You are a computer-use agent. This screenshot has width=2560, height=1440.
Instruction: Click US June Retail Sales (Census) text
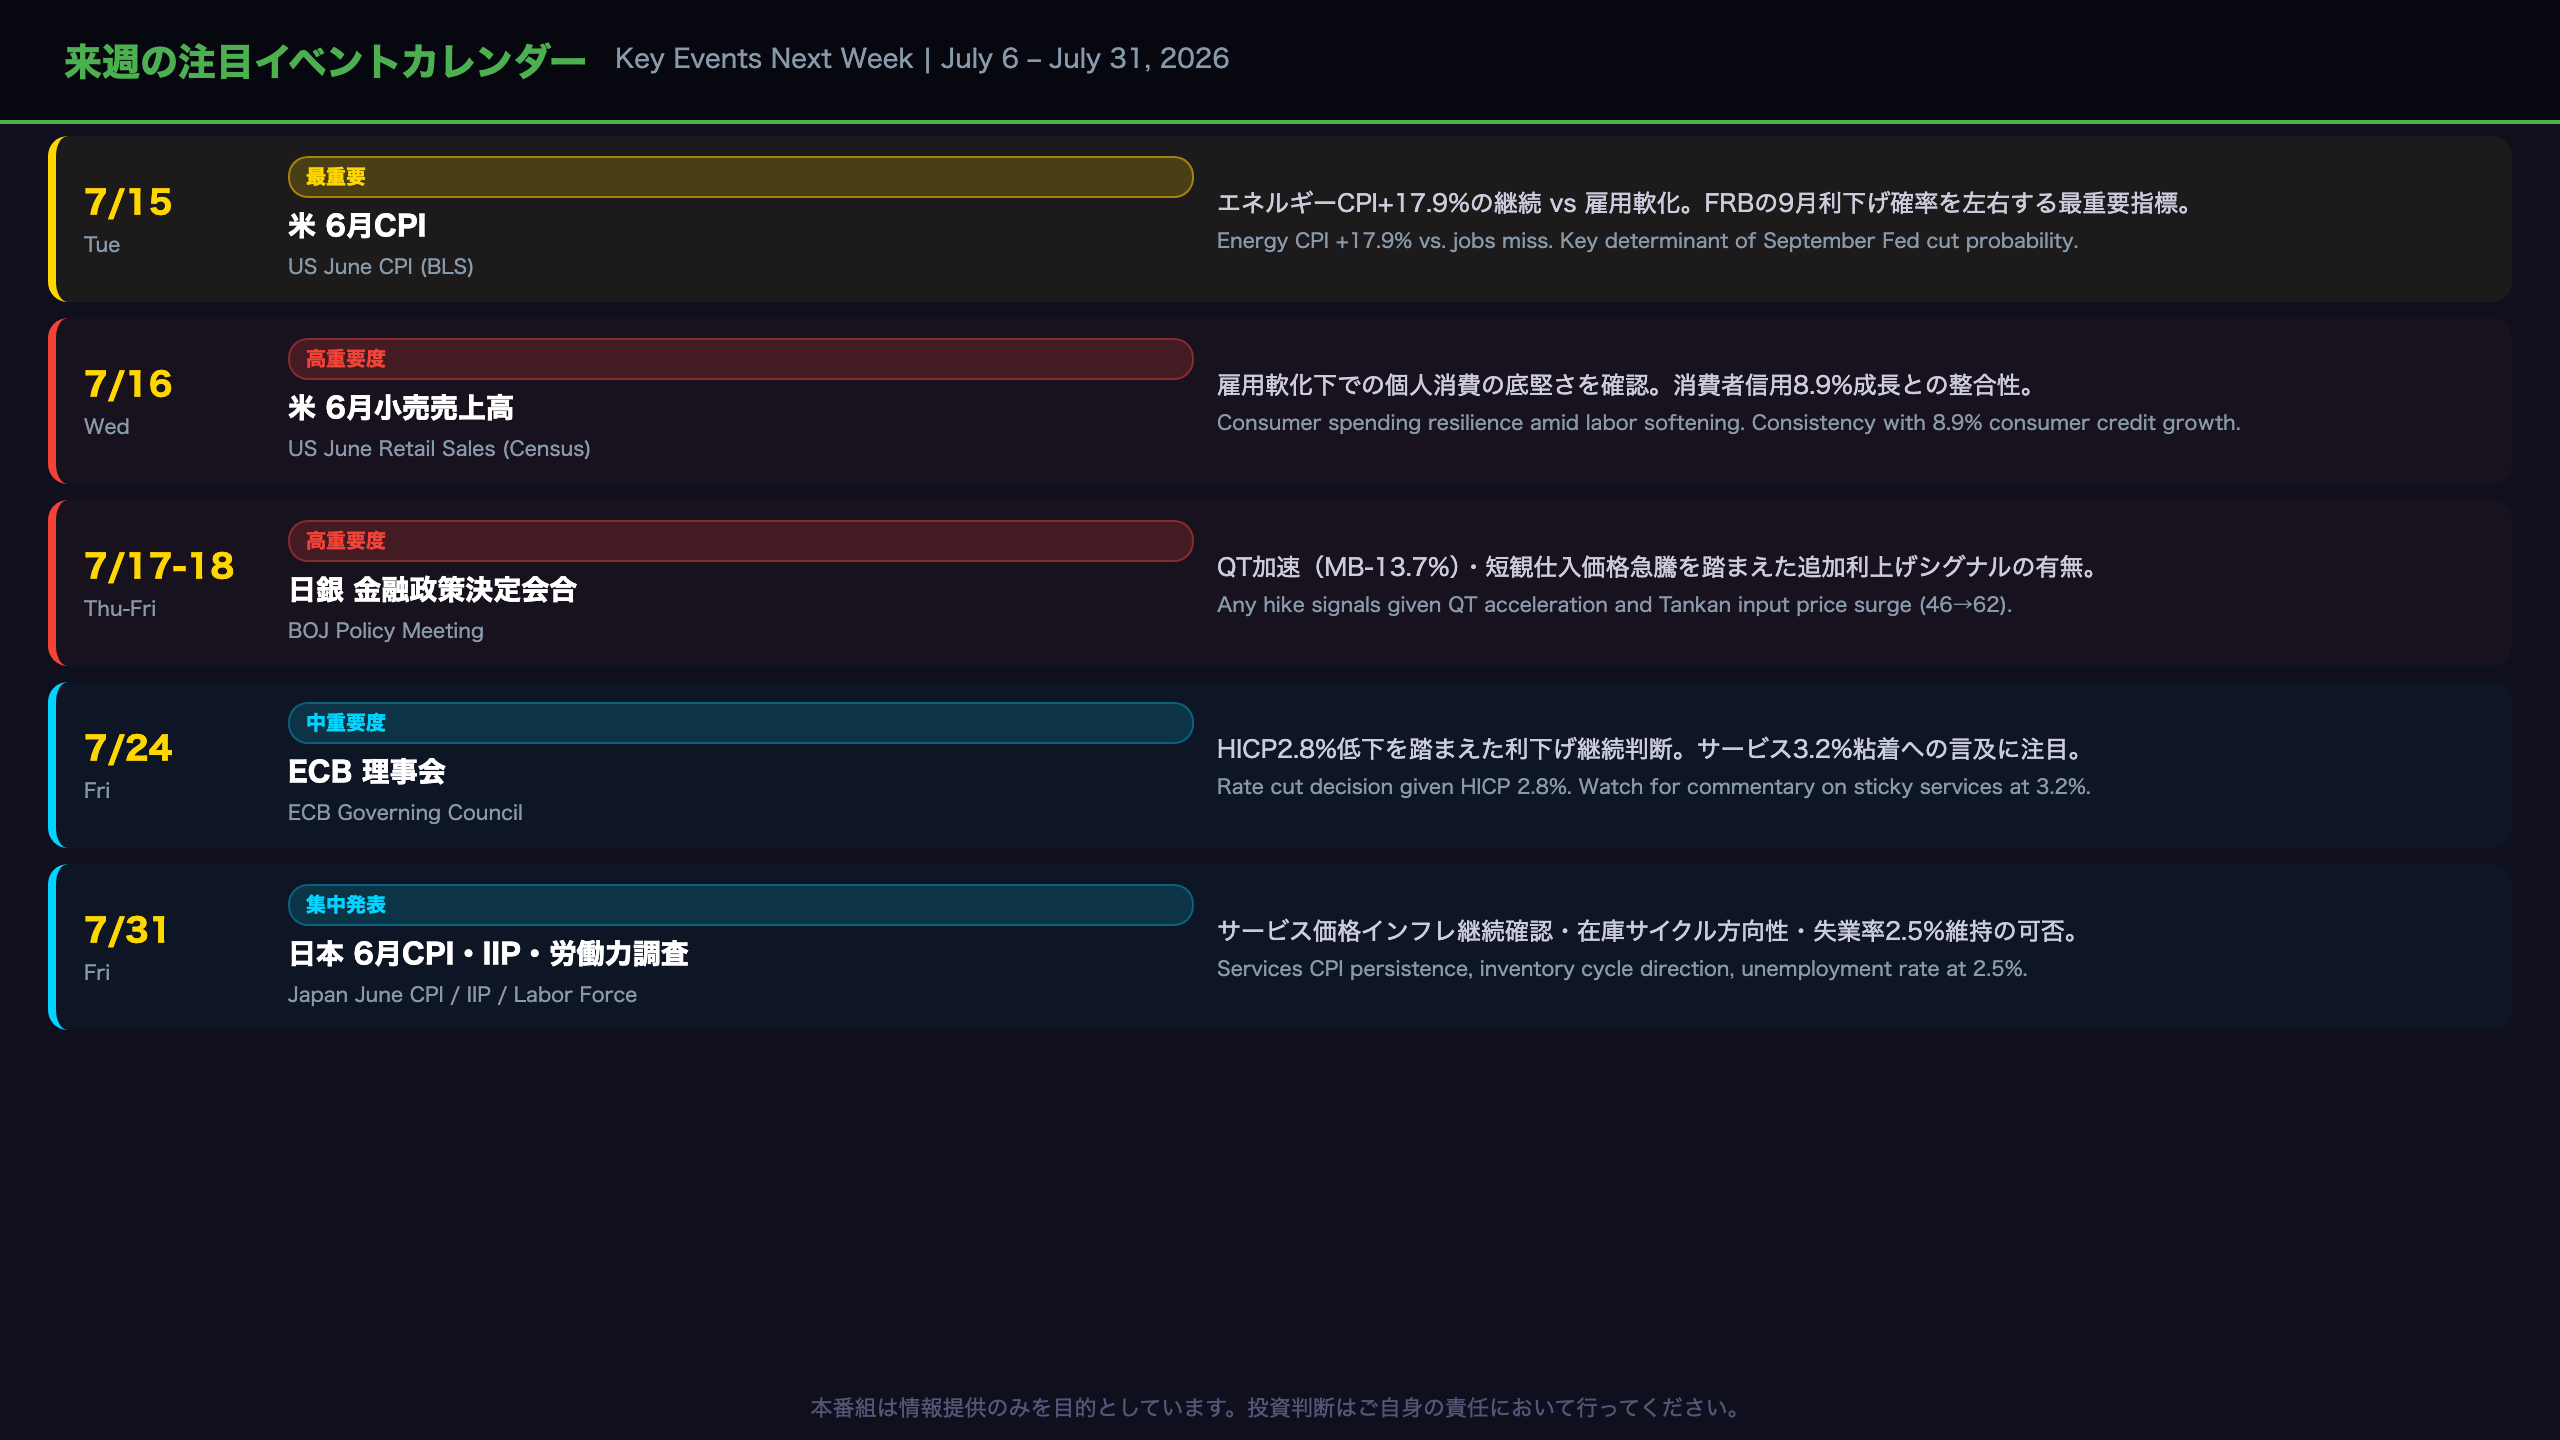pyautogui.click(x=439, y=449)
